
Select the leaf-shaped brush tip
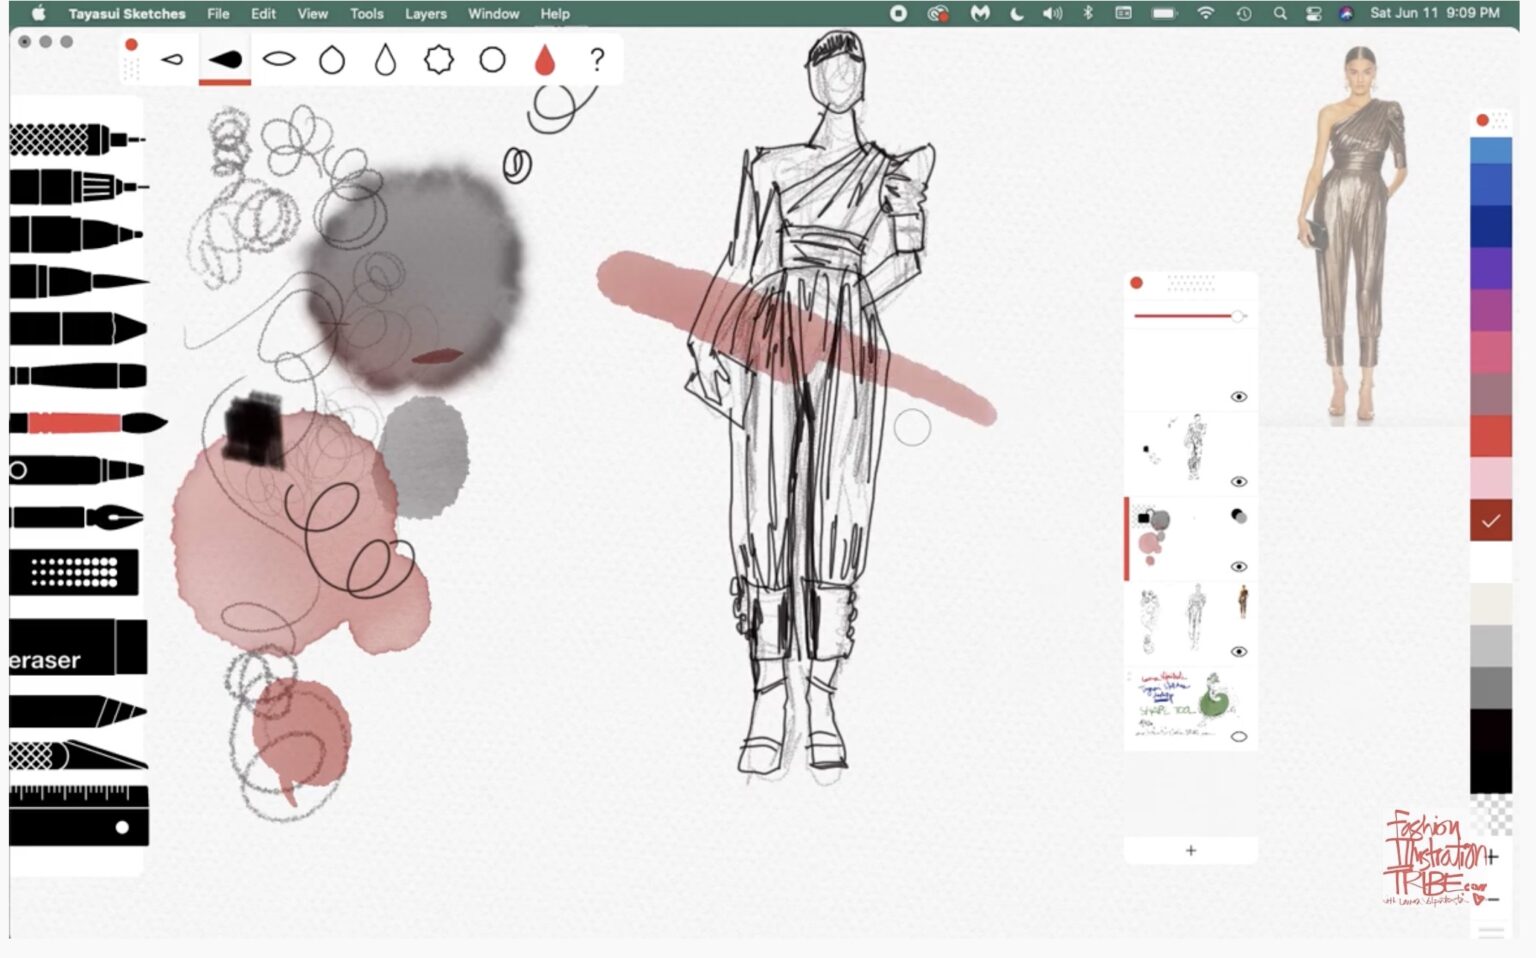279,58
